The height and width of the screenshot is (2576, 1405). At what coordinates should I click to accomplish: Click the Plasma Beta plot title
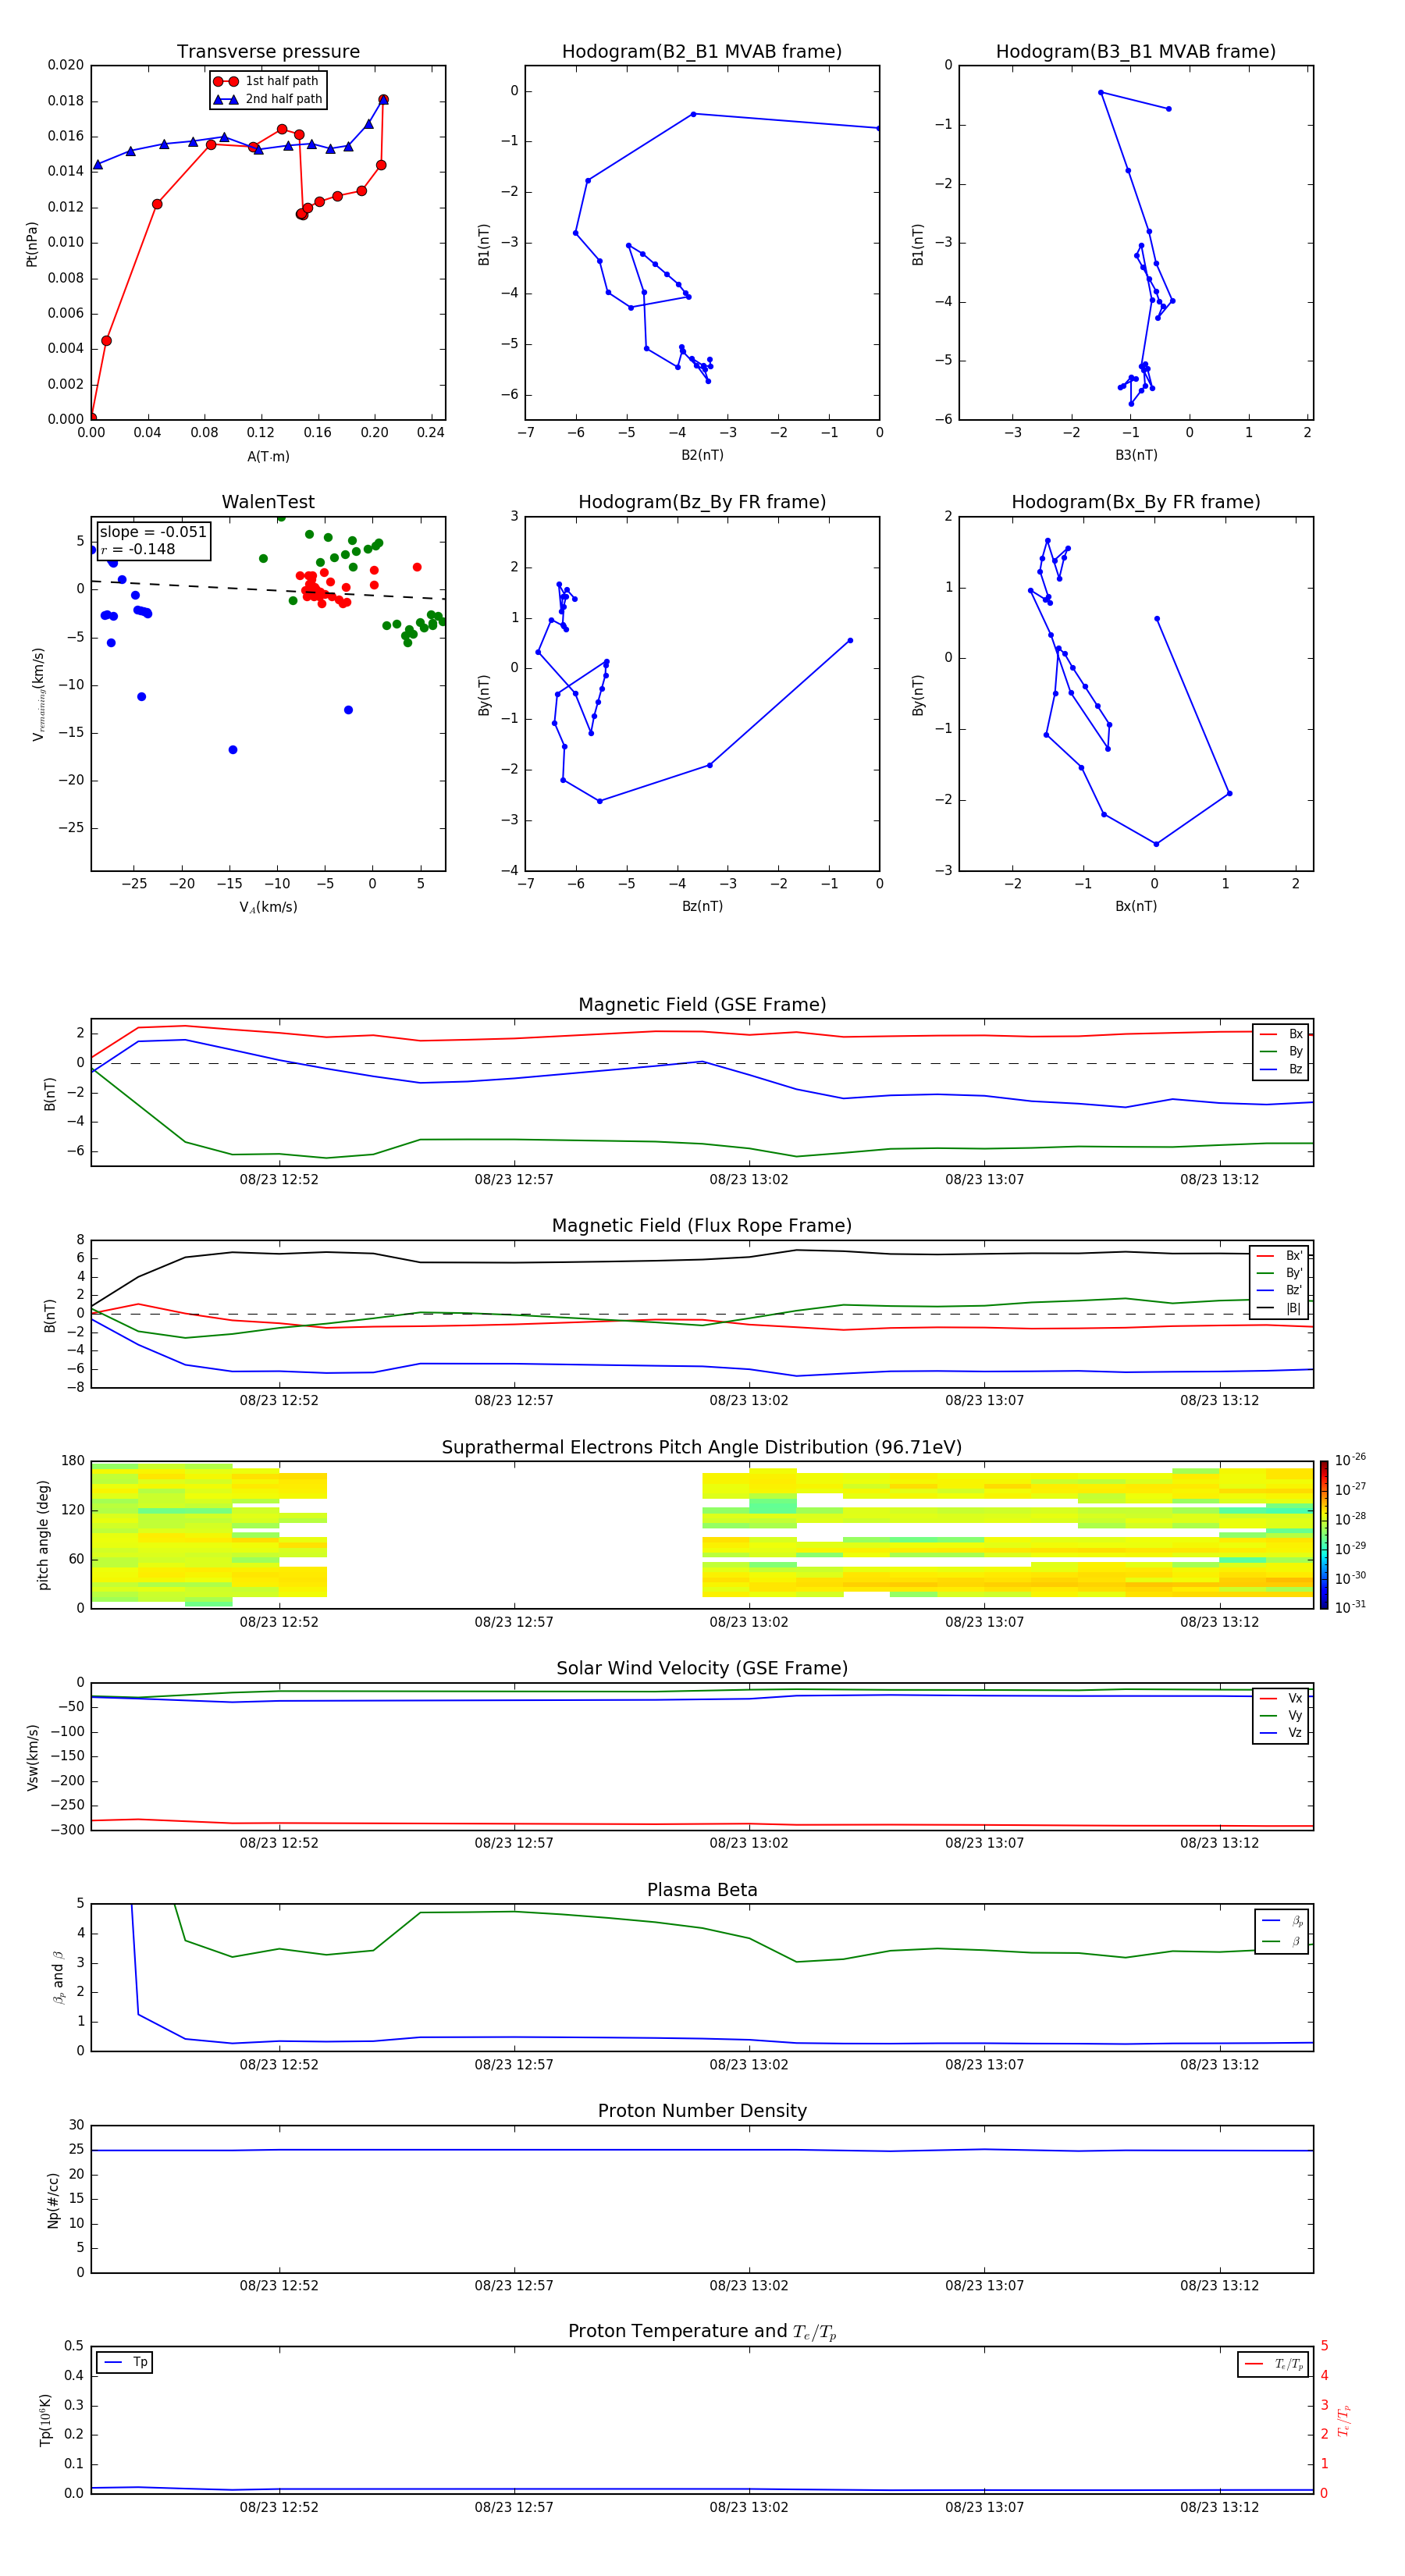pyautogui.click(x=702, y=1891)
